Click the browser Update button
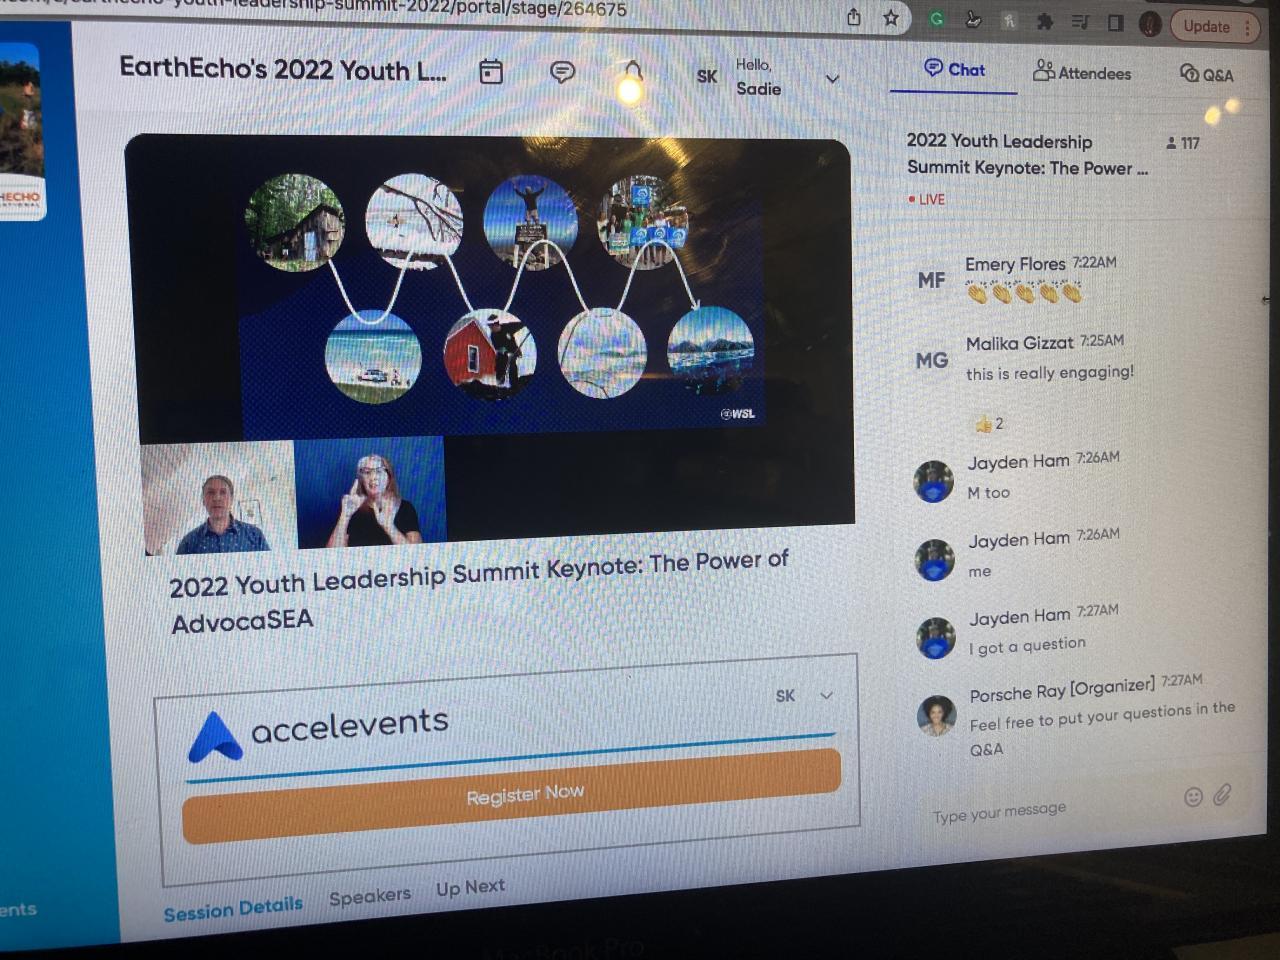The image size is (1280, 960). [1216, 26]
